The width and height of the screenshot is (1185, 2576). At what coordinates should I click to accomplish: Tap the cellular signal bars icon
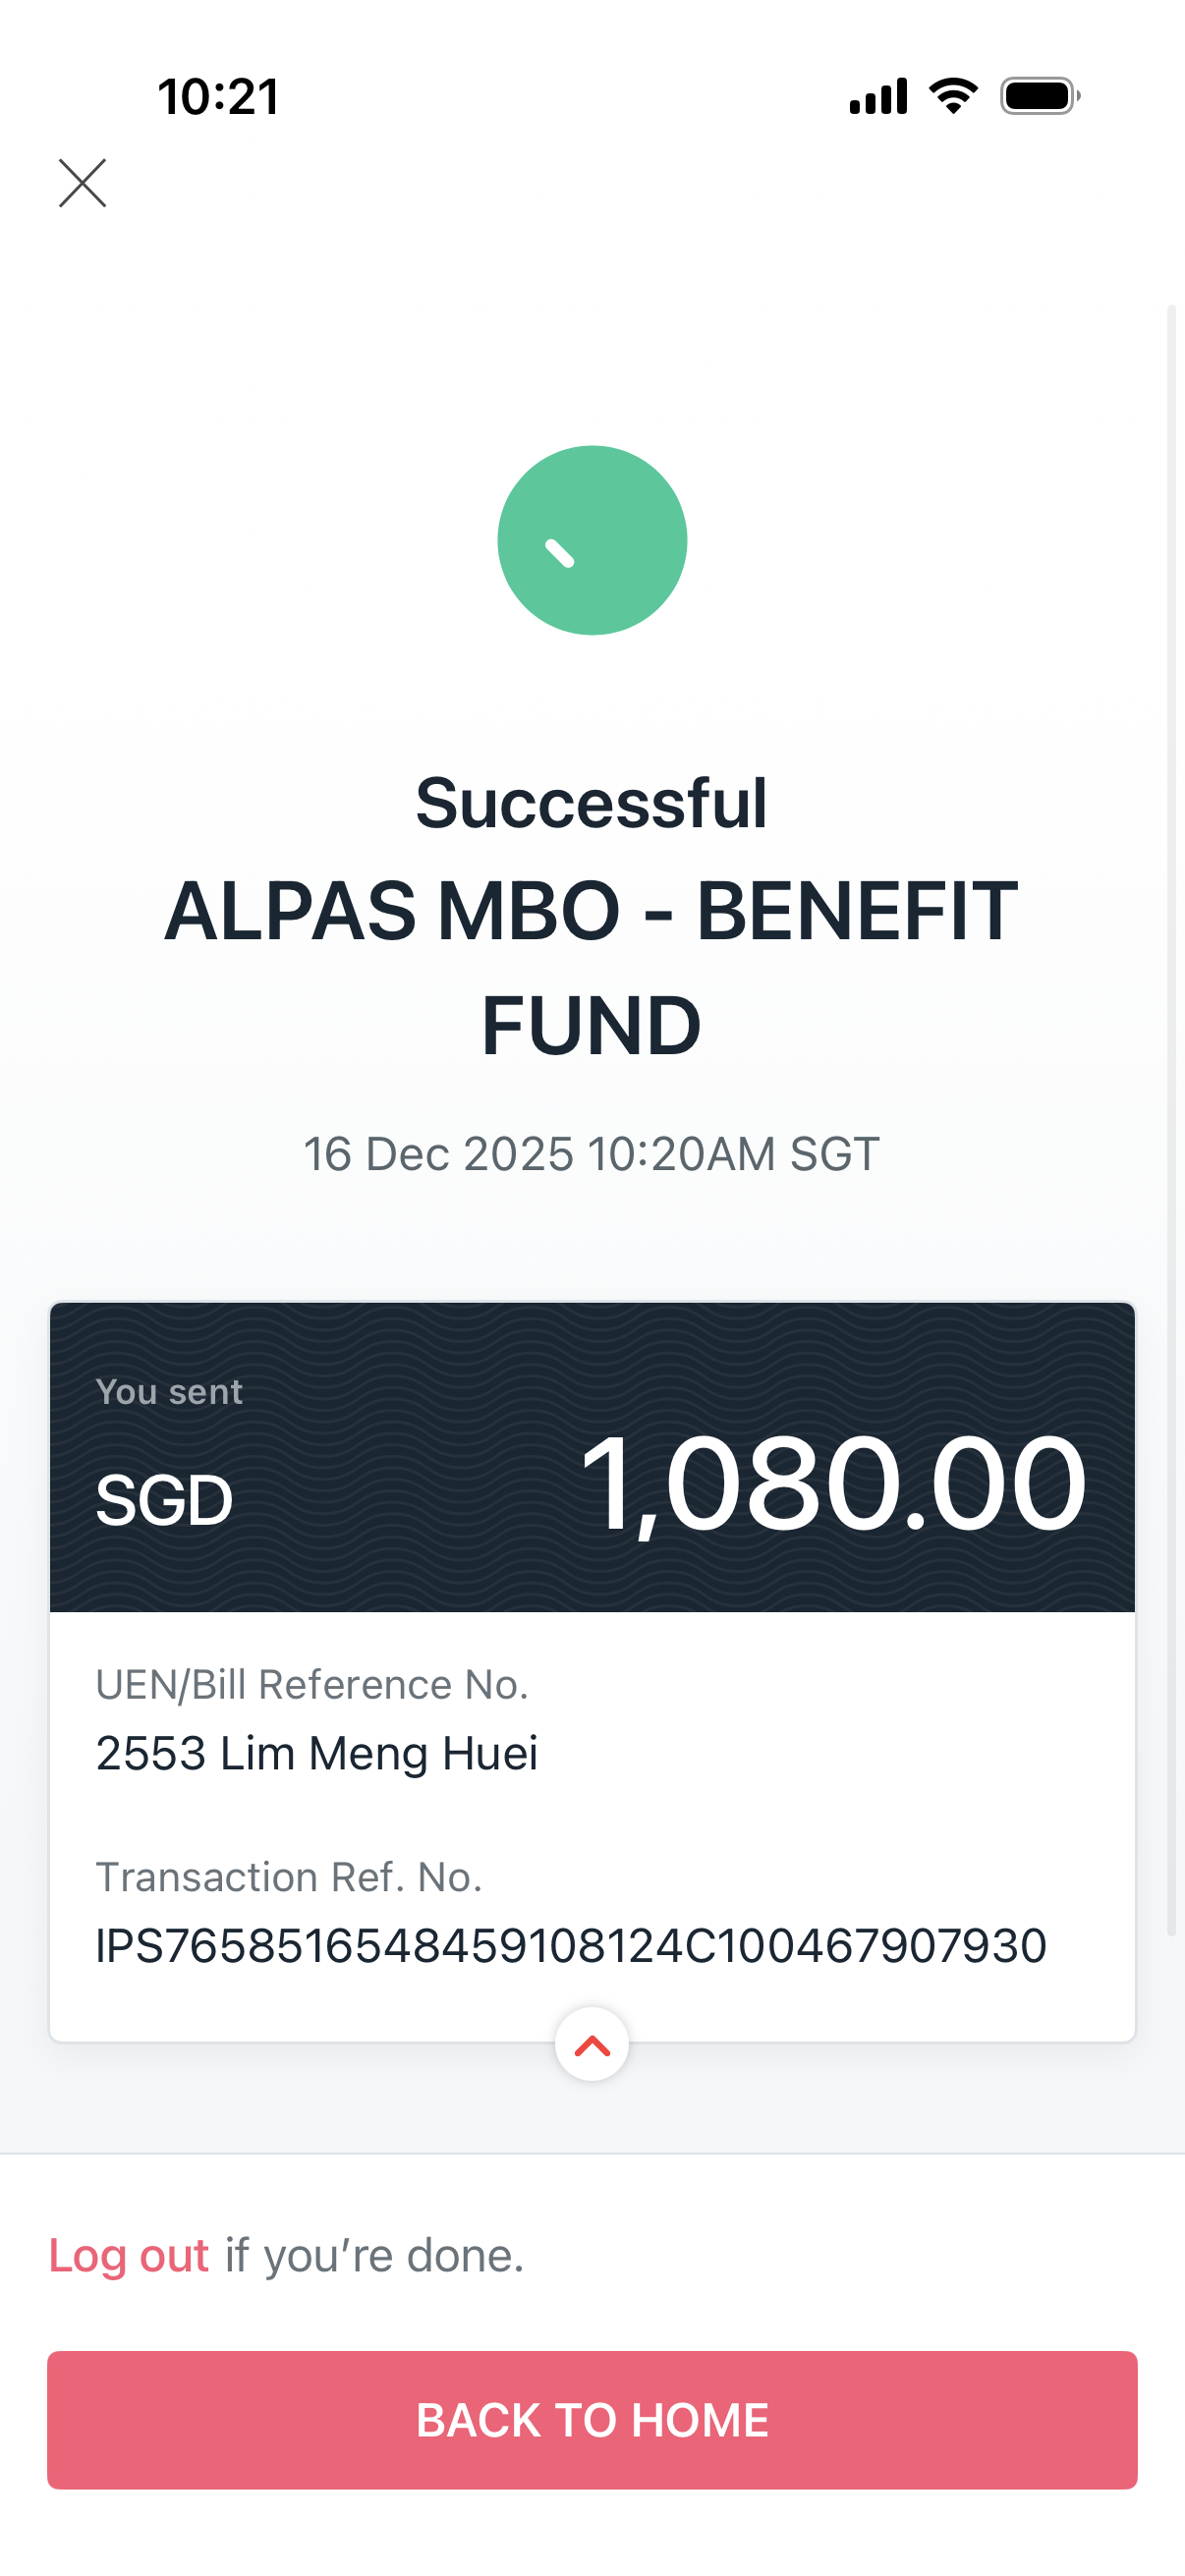878,96
